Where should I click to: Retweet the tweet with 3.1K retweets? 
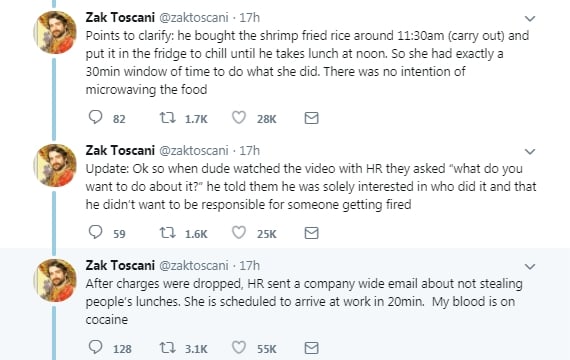click(168, 348)
